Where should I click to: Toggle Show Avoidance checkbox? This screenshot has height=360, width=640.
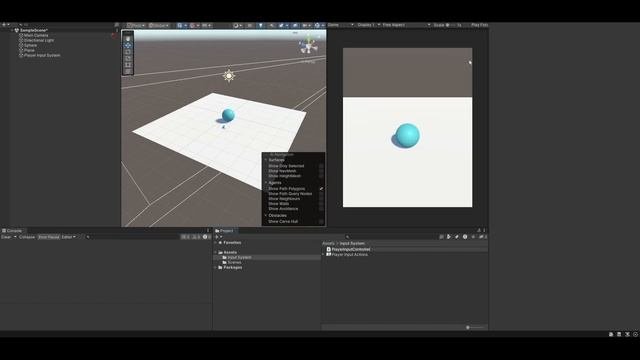tap(321, 209)
